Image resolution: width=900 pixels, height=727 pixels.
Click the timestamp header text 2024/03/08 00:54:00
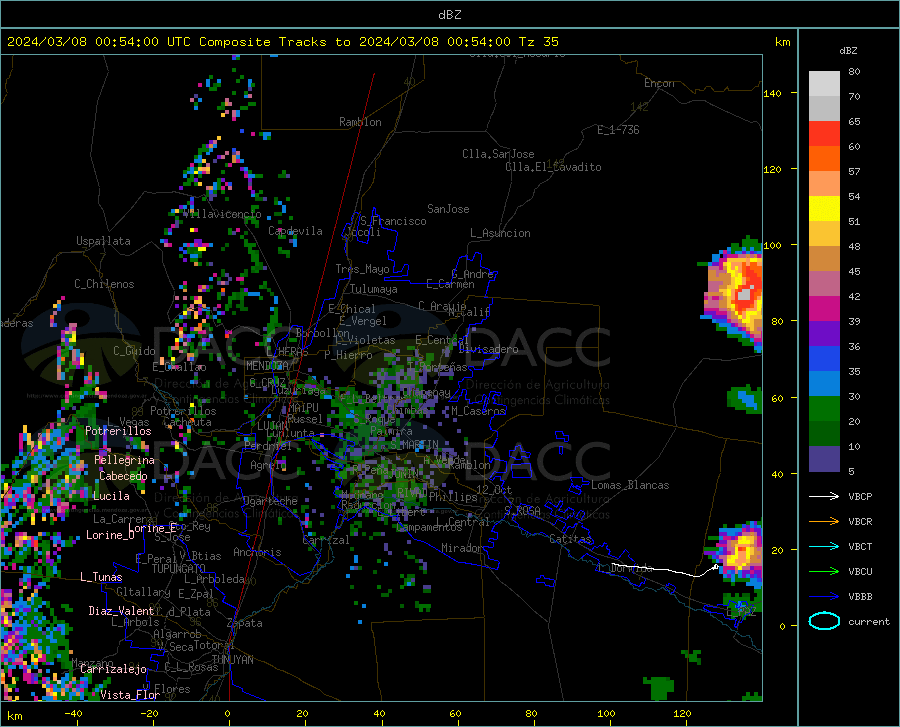pyautogui.click(x=83, y=42)
